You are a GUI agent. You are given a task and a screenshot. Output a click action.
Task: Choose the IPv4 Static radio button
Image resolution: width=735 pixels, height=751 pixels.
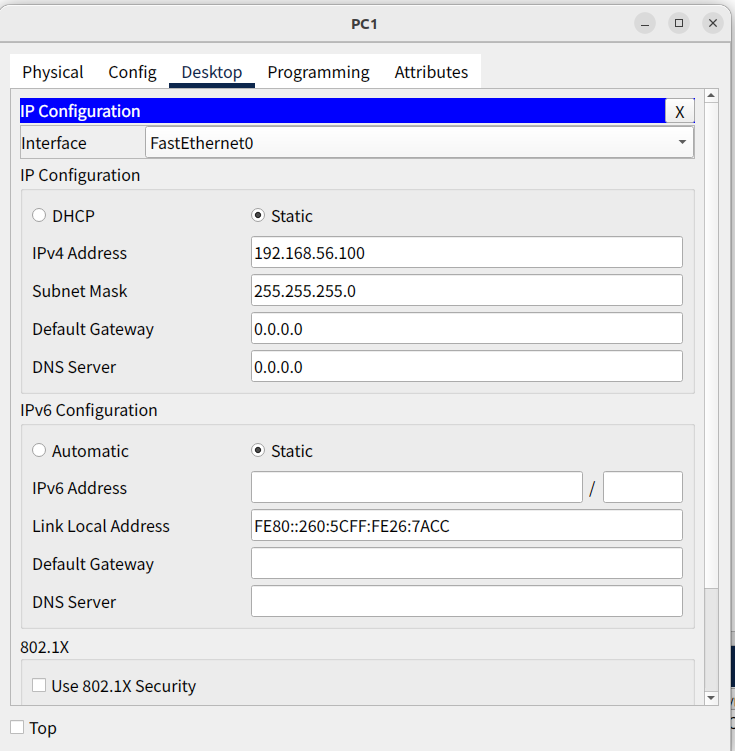point(258,216)
